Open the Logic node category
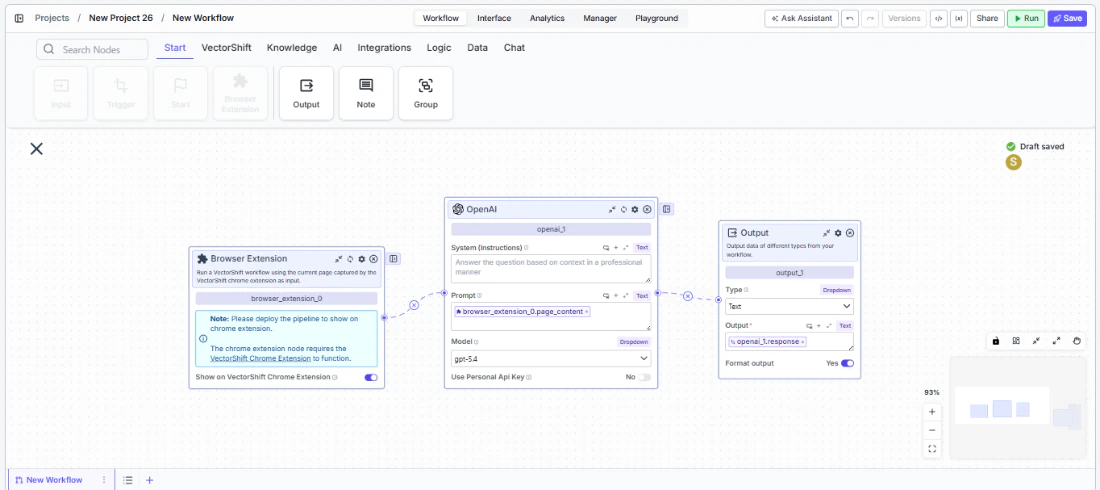 pos(439,48)
